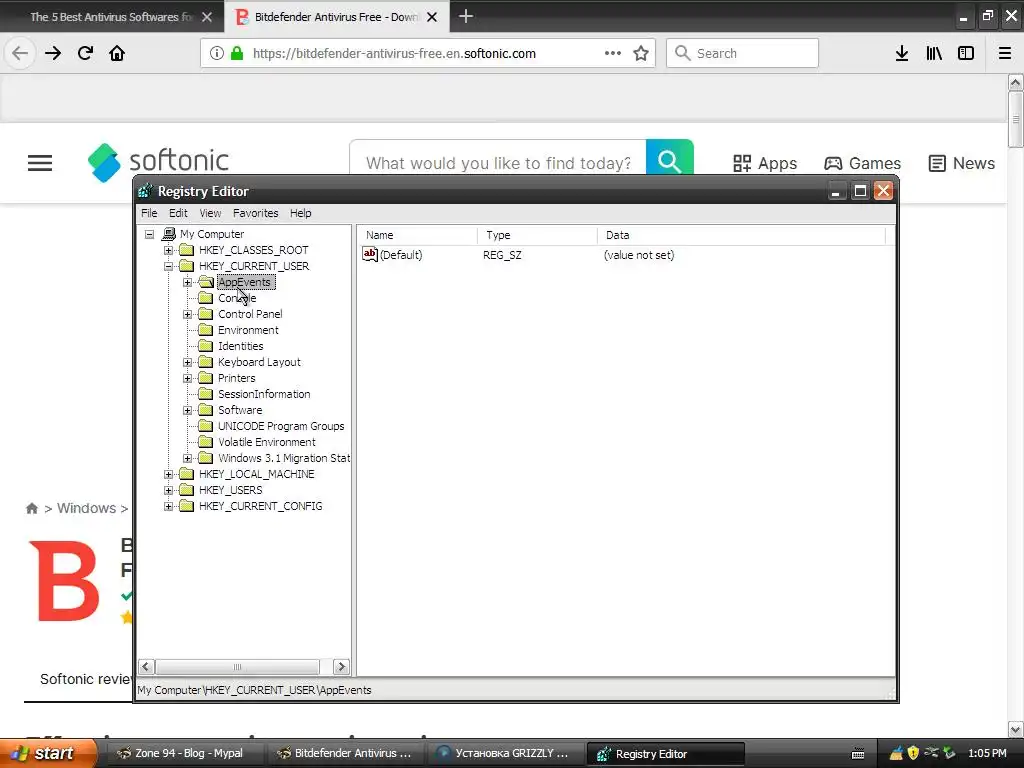Image resolution: width=1024 pixels, height=768 pixels.
Task: Click the Softonic logo
Action: [x=159, y=162]
